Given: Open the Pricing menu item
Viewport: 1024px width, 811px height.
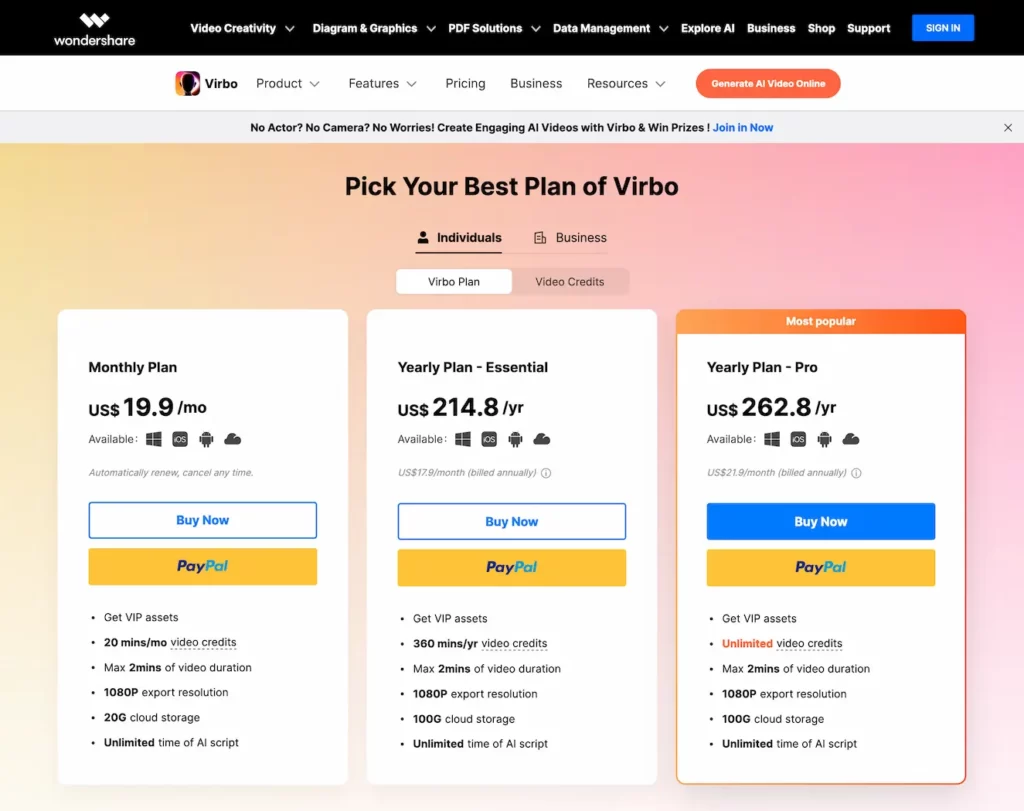Looking at the screenshot, I should click(x=465, y=83).
